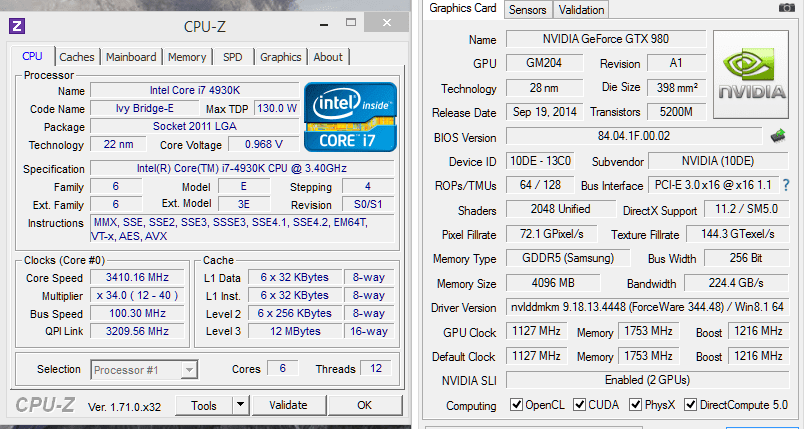Click the Max TDP value 130.0 W
Screen dimensions: 805x429
tap(277, 108)
